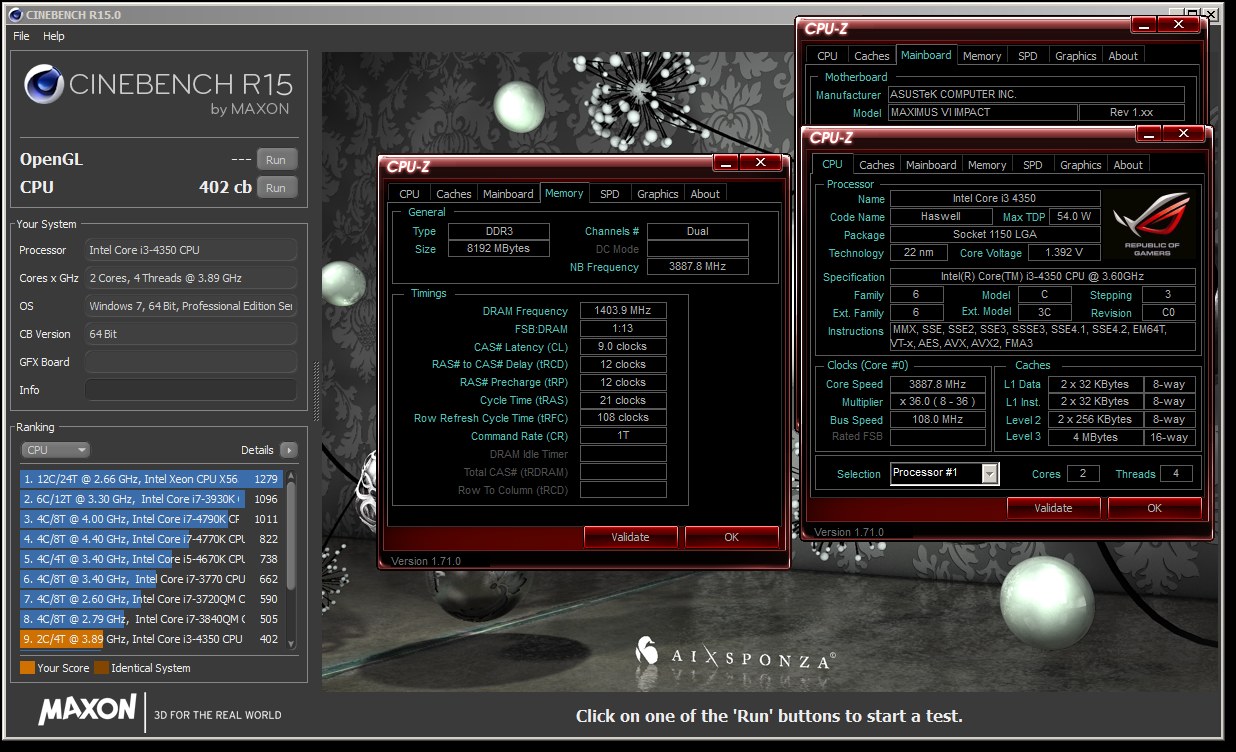This screenshot has height=752, width=1236.
Task: Click Validate in CPU-Z processor window
Action: tap(1053, 508)
